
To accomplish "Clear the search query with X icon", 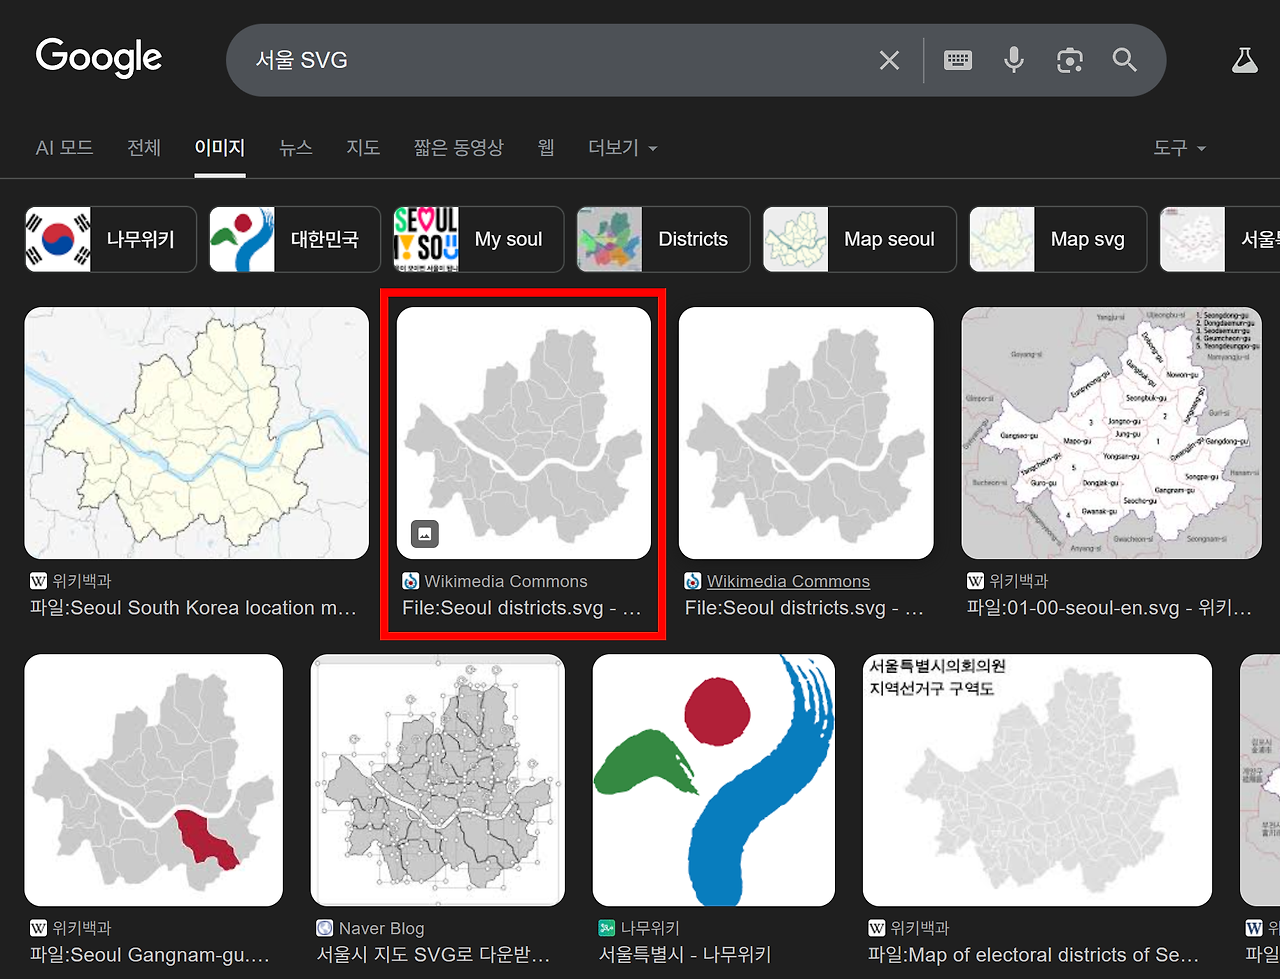I will click(889, 61).
